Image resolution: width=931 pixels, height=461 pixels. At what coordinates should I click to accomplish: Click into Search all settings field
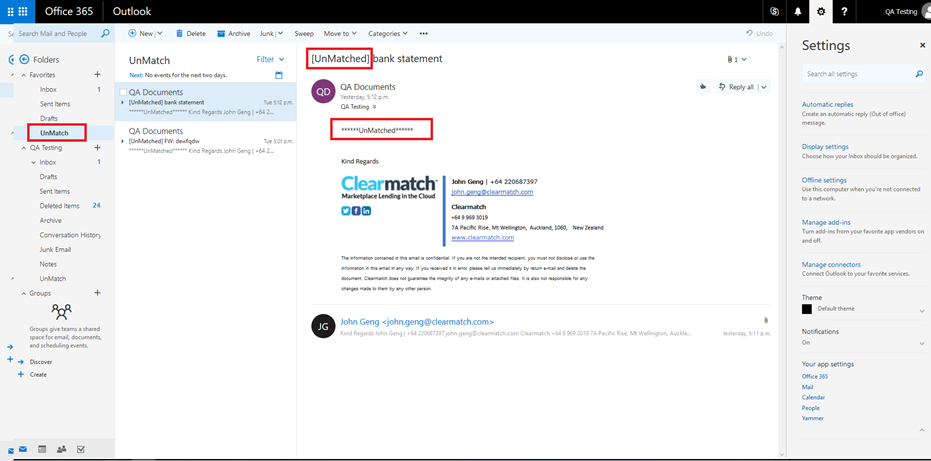click(x=857, y=74)
